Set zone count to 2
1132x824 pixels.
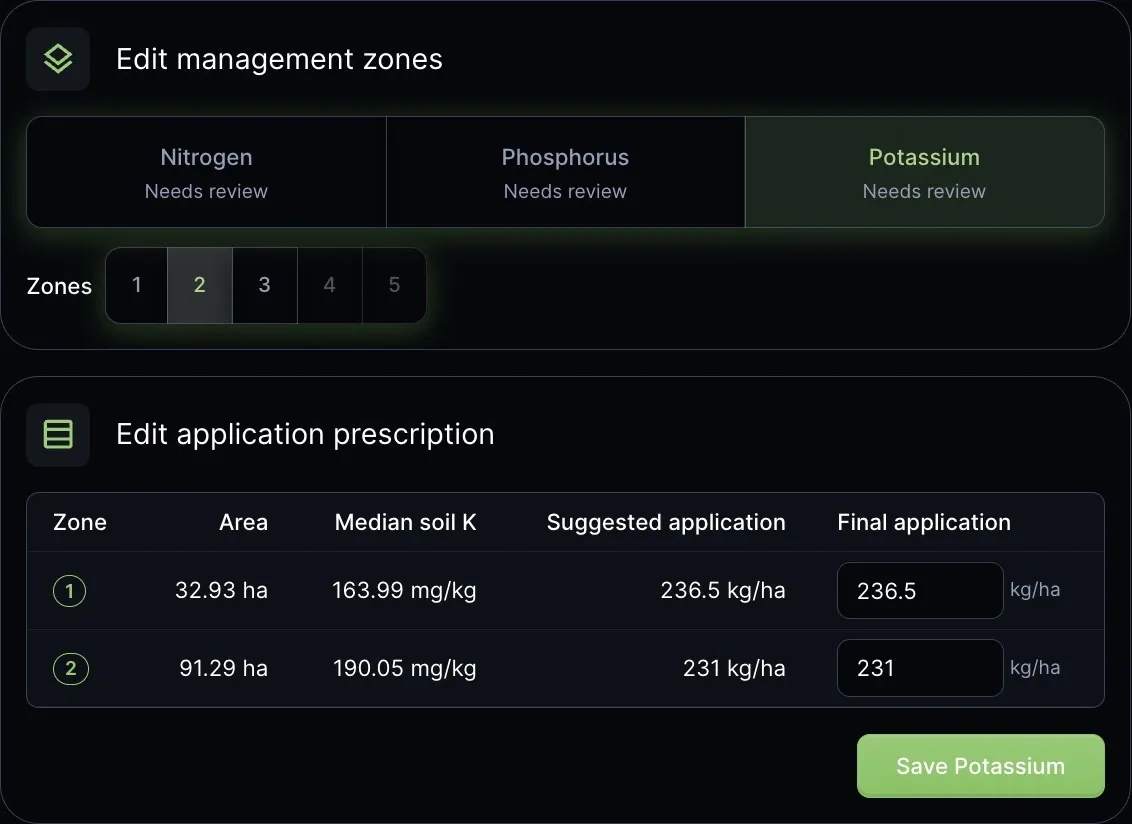coord(200,285)
